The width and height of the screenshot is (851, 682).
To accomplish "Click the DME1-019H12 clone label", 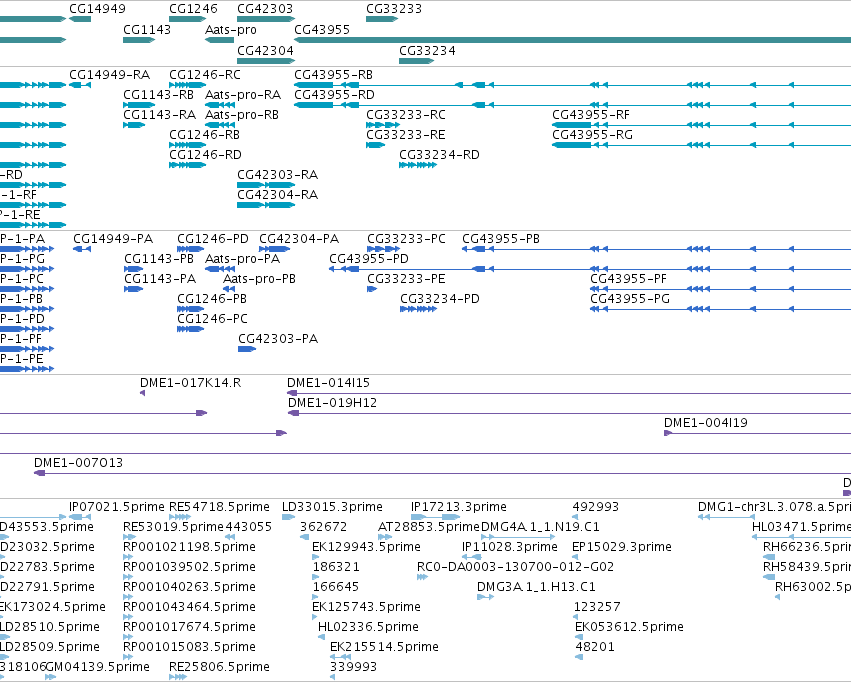I will [x=332, y=403].
